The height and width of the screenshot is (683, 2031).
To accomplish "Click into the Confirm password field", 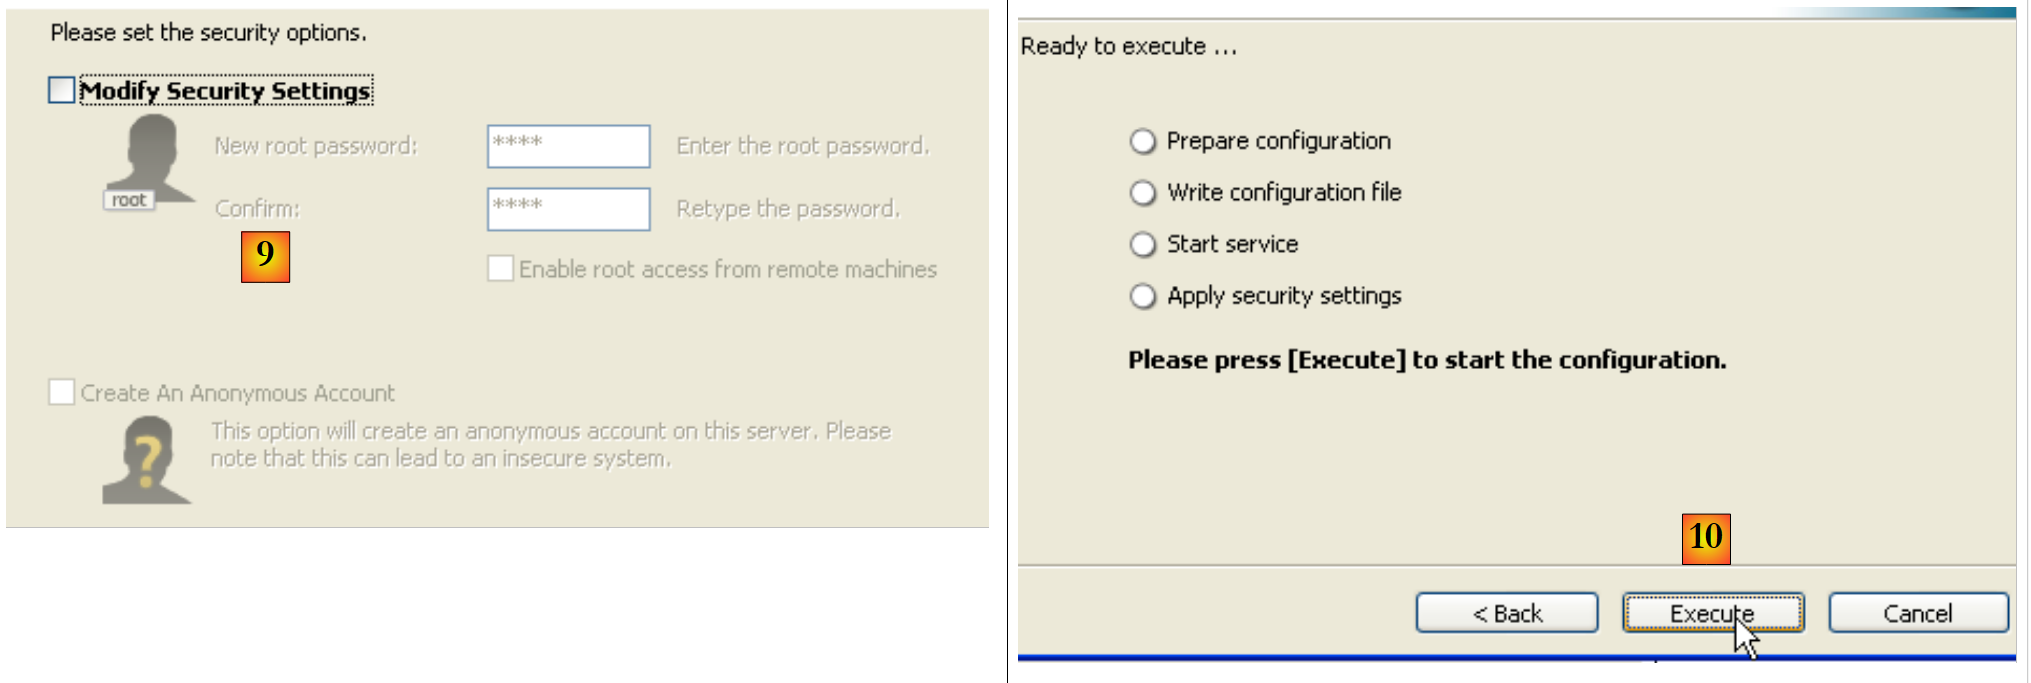I will tap(568, 209).
